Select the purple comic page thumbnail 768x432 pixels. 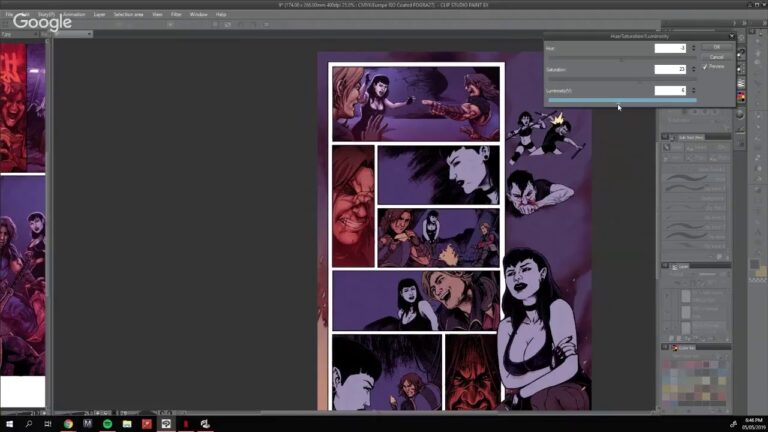(23, 276)
